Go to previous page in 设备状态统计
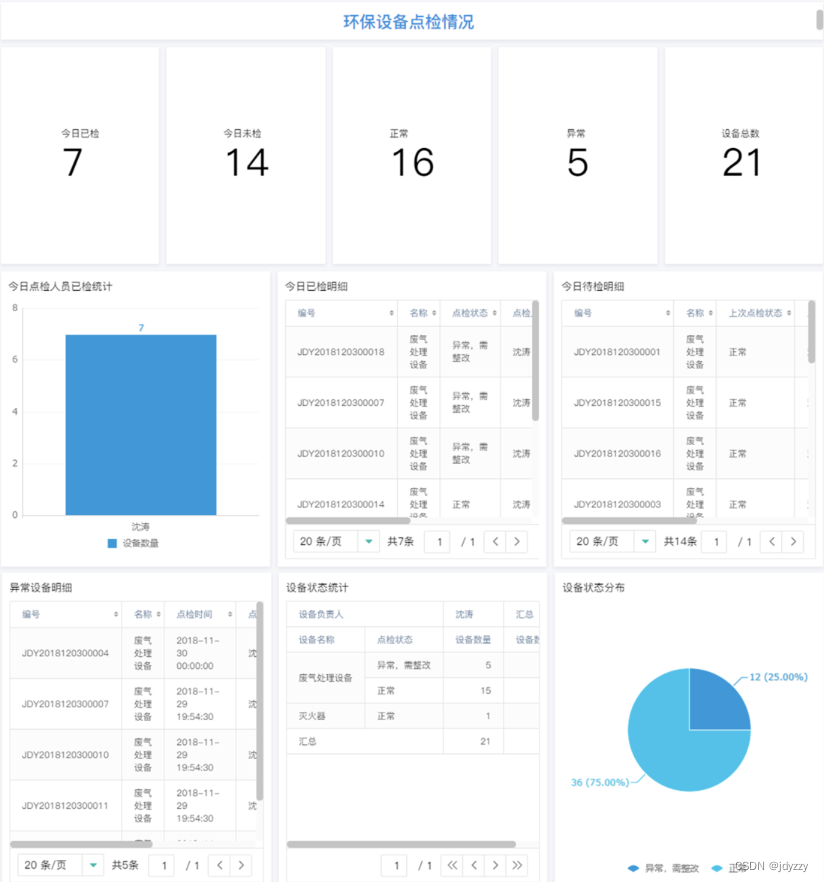The height and width of the screenshot is (882, 824). tap(474, 865)
